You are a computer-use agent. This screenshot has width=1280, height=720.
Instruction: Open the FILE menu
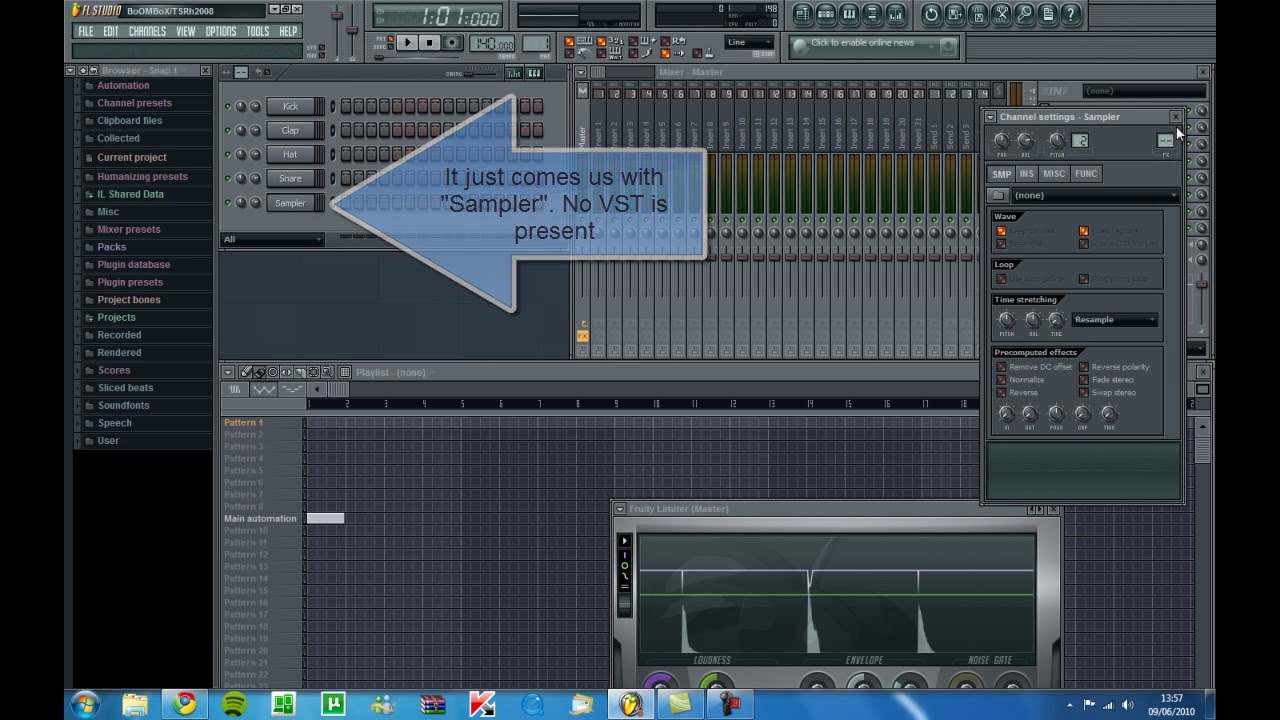tap(86, 31)
